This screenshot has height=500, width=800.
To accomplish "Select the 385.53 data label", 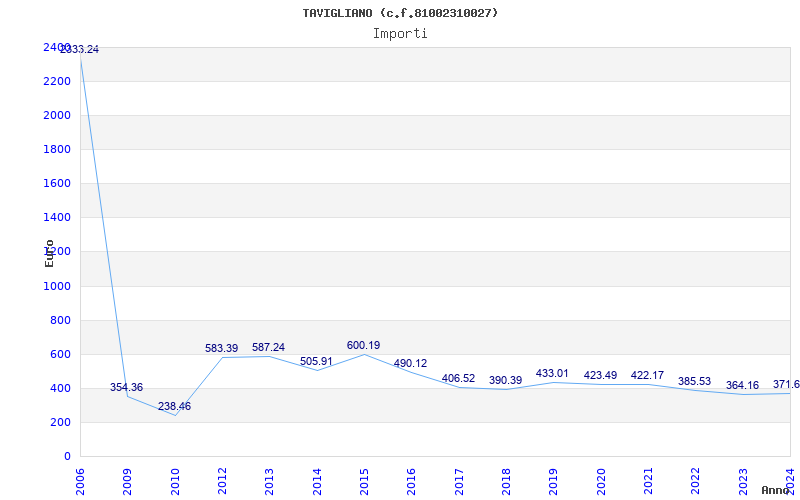I will 694,381.
